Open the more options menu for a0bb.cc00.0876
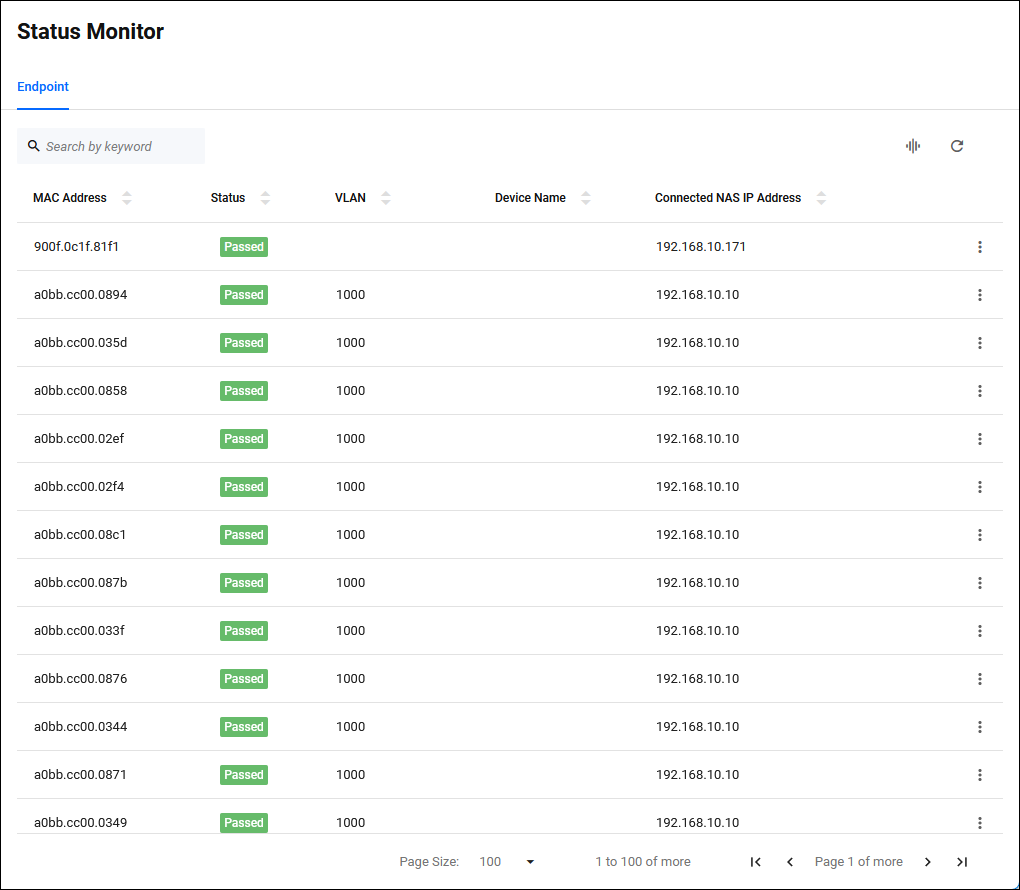The image size is (1020, 890). pyautogui.click(x=980, y=679)
